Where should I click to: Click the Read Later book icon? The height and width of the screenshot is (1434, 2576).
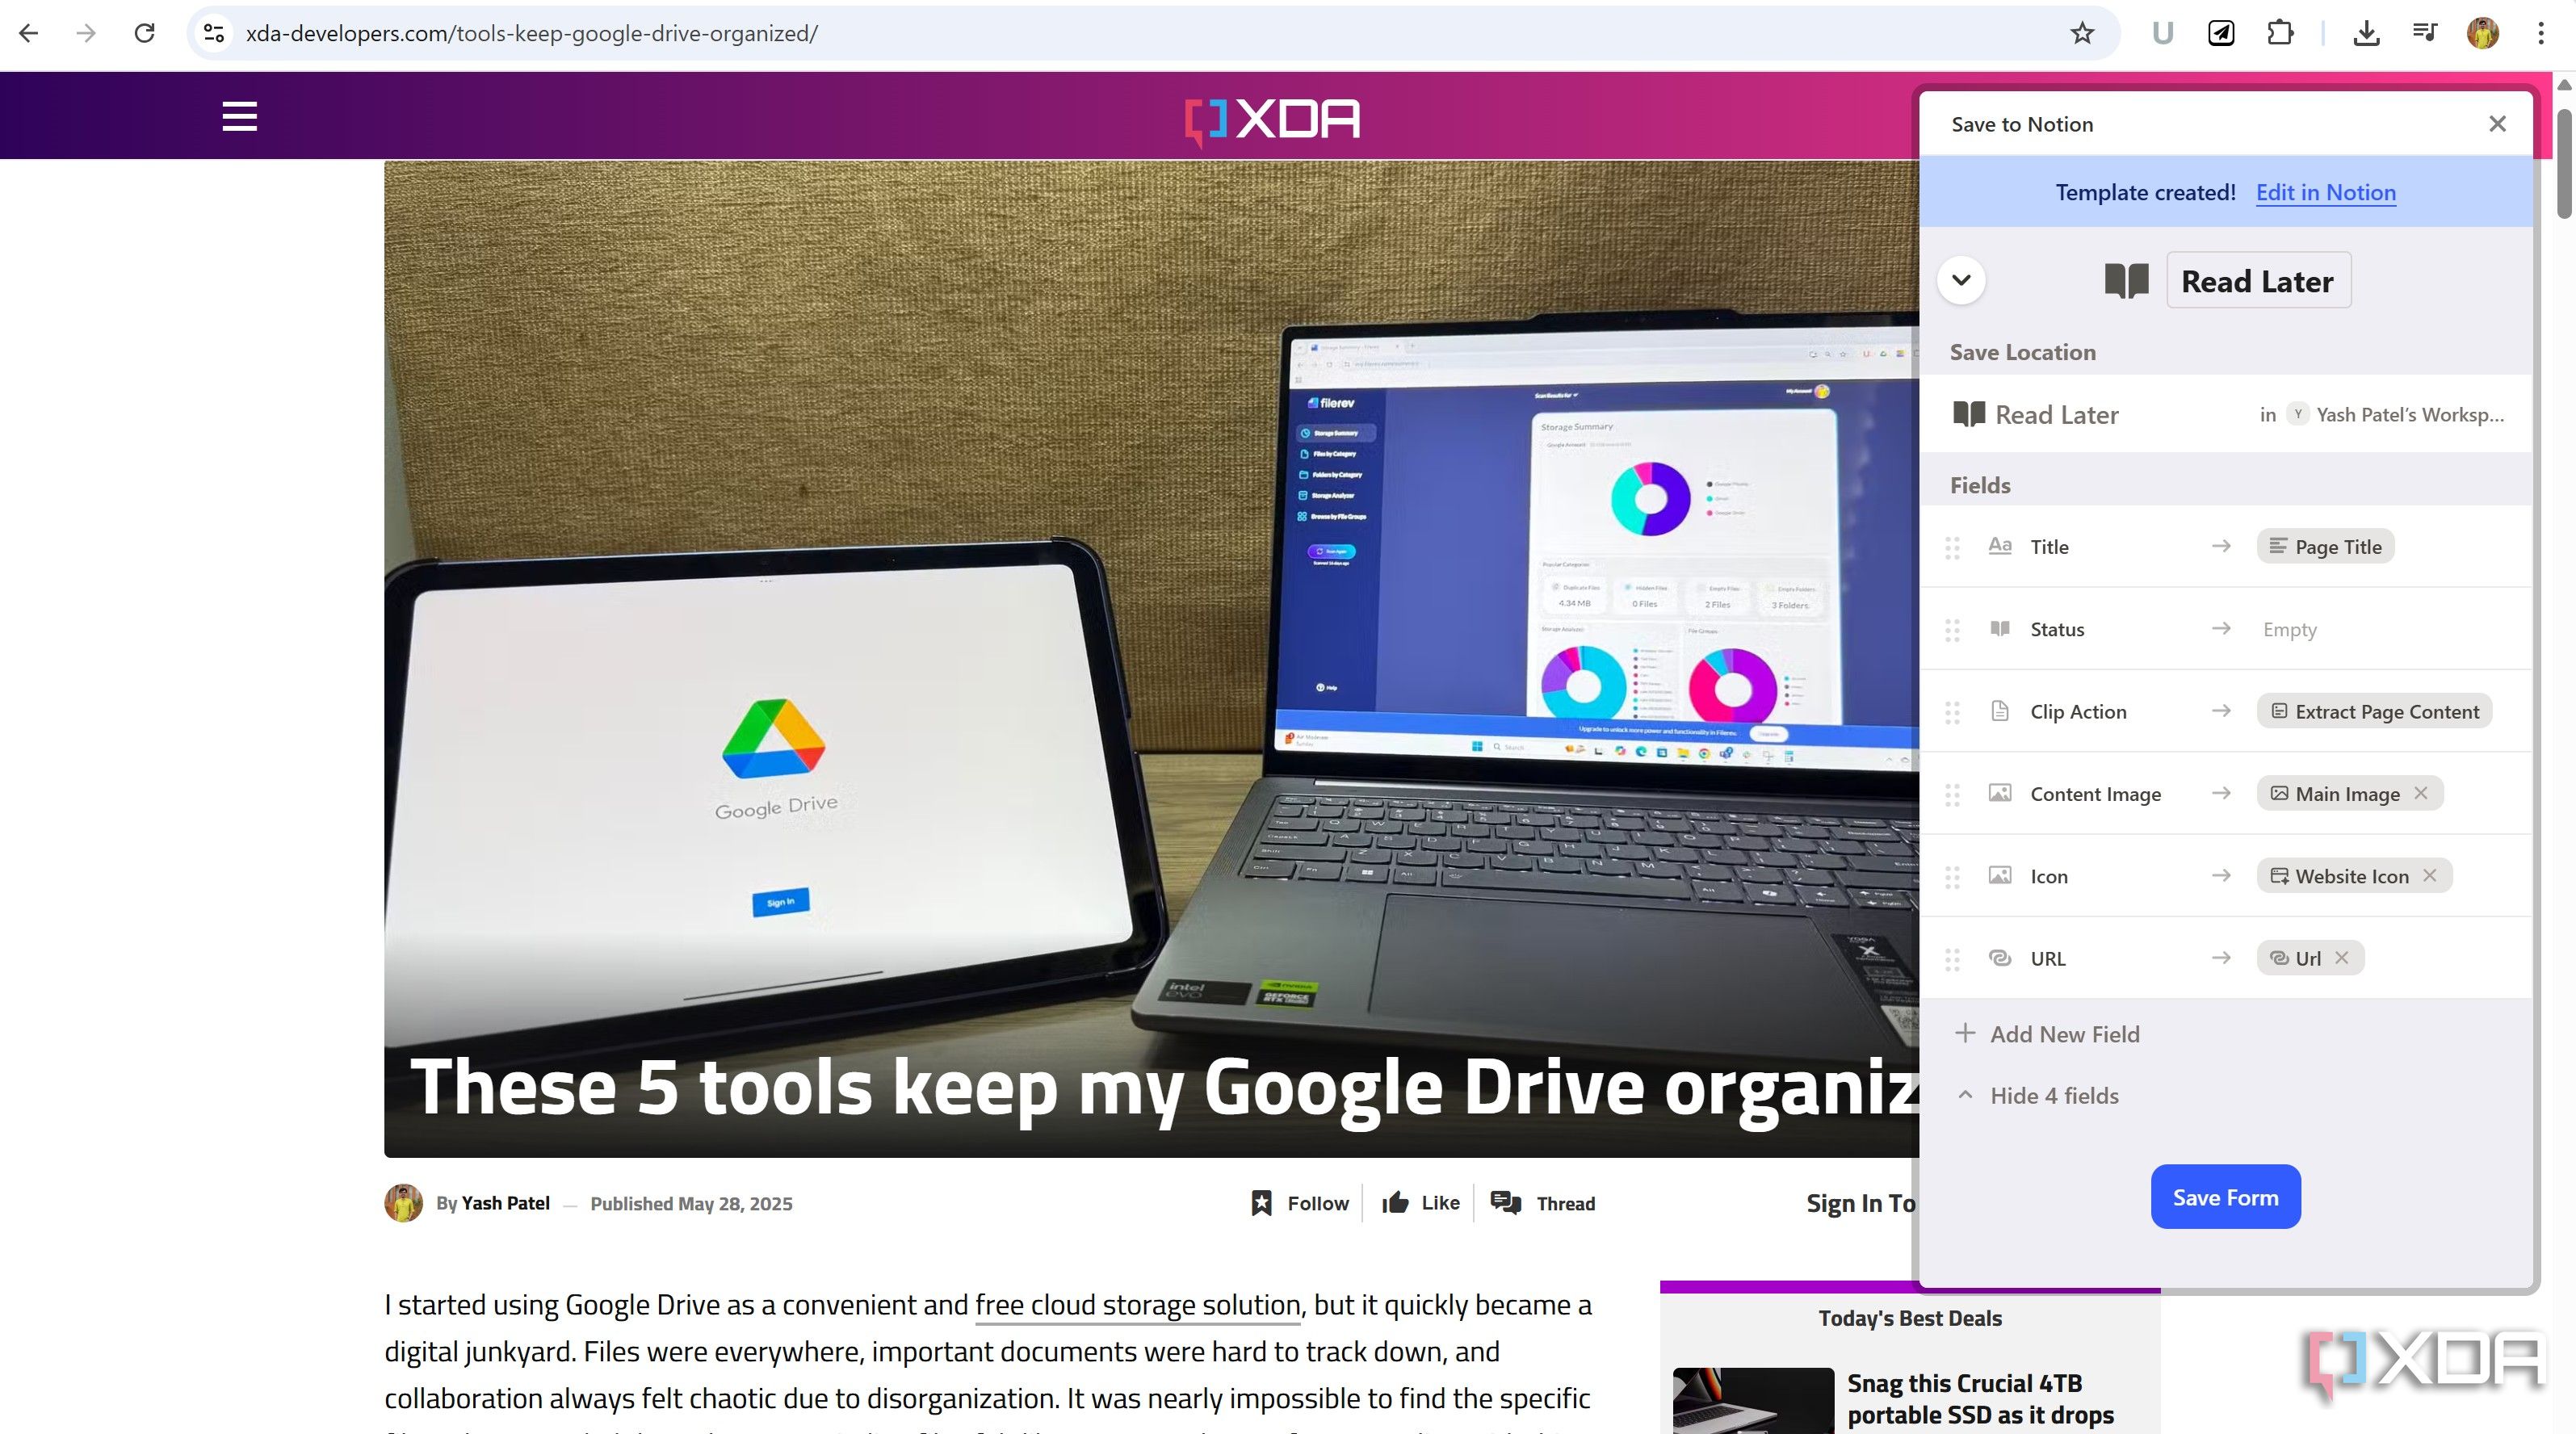[x=2126, y=281]
